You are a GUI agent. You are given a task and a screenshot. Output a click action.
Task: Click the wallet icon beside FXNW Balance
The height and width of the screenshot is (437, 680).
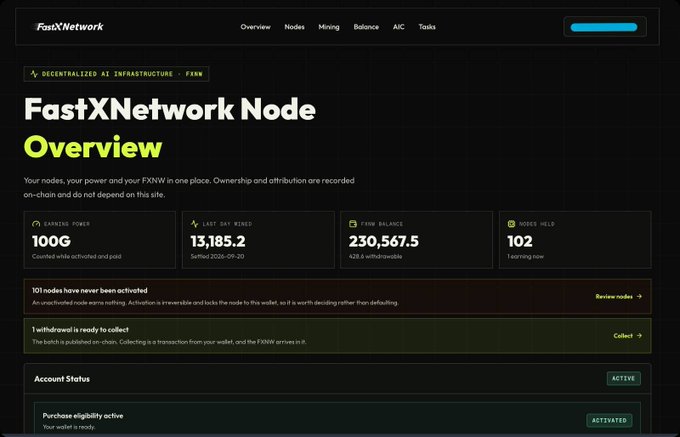click(x=353, y=224)
